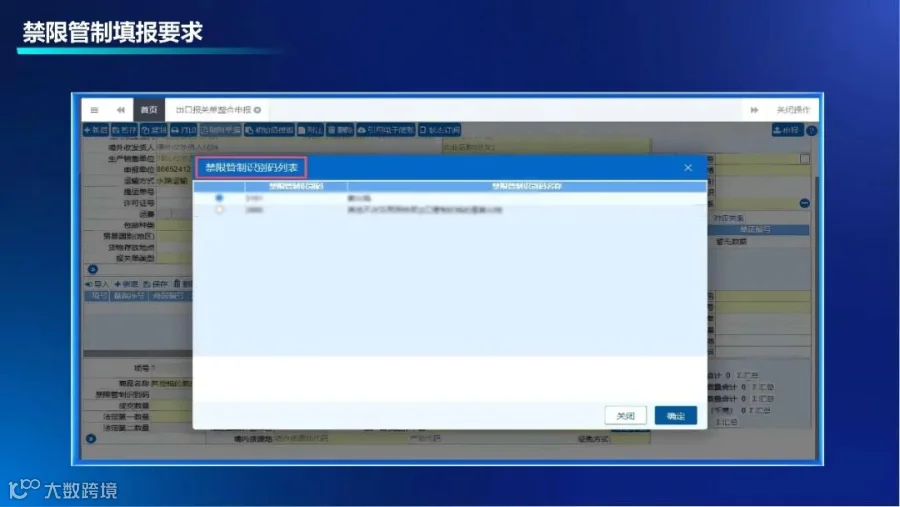Click 保存 in the goods list toolbar
900x507 pixels.
(x=156, y=284)
